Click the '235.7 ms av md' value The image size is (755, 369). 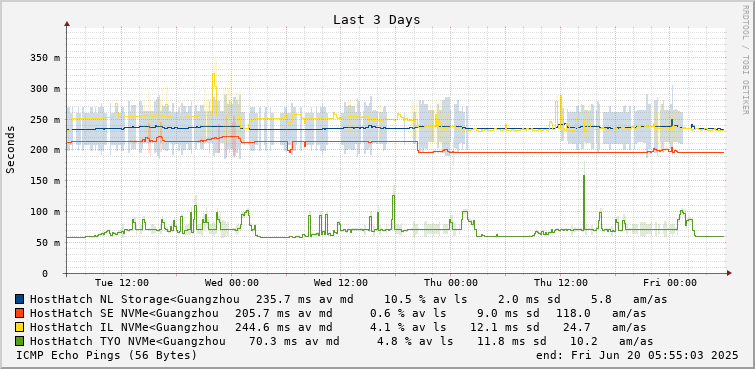304,299
